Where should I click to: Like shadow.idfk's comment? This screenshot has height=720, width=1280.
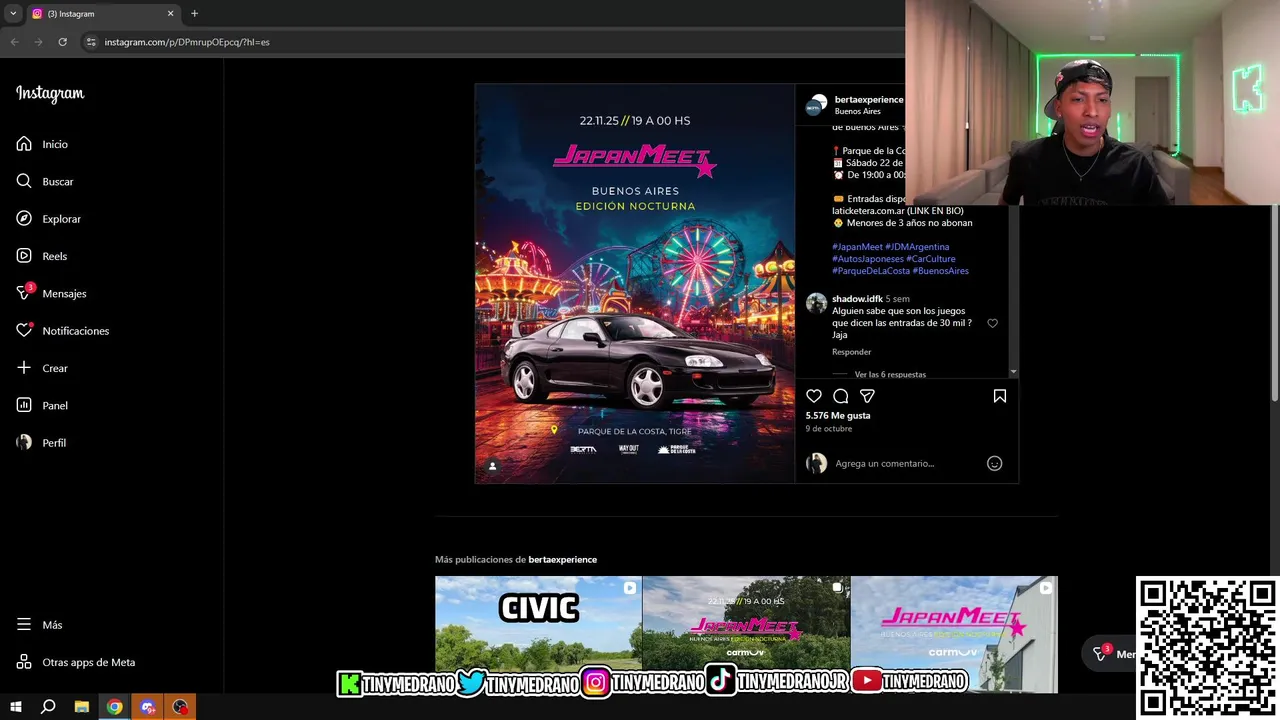(992, 323)
